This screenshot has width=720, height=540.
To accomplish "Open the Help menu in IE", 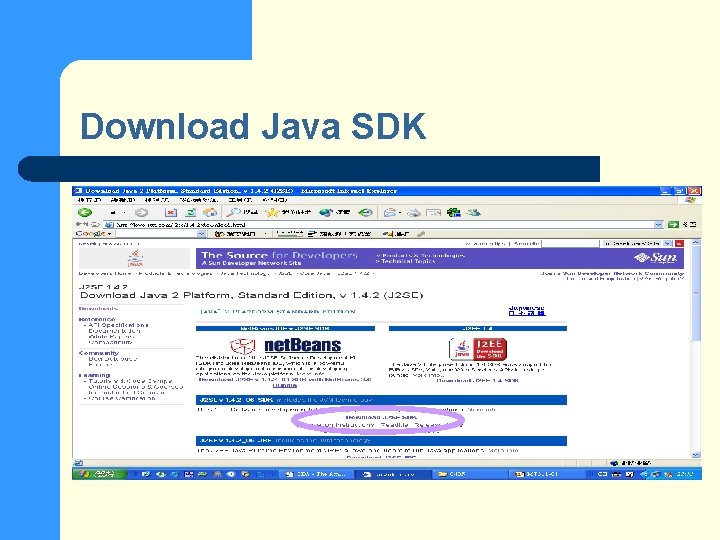I will (x=275, y=200).
